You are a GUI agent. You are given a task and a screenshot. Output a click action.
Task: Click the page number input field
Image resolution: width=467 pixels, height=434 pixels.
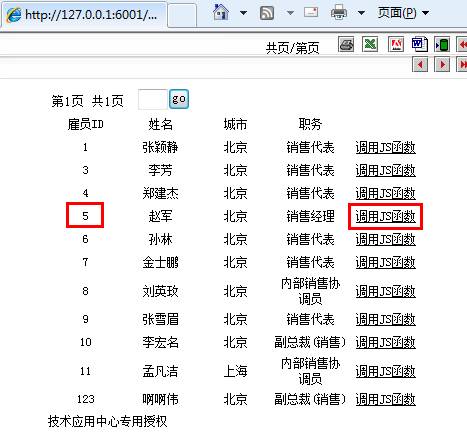pyautogui.click(x=153, y=99)
